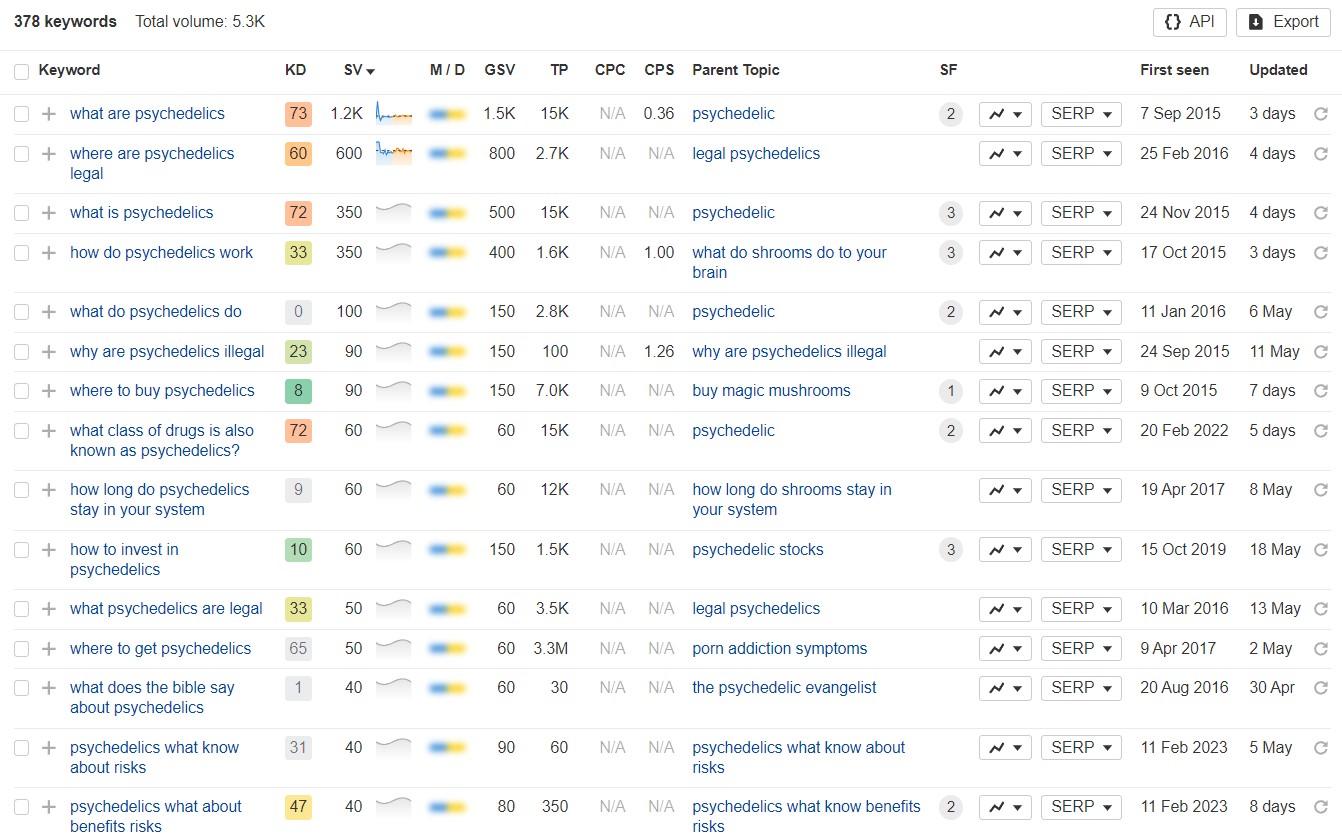Expand trend chart dropdown for 'what do psychedelics do'
Screen dimensions: 1342x838
pos(1004,312)
